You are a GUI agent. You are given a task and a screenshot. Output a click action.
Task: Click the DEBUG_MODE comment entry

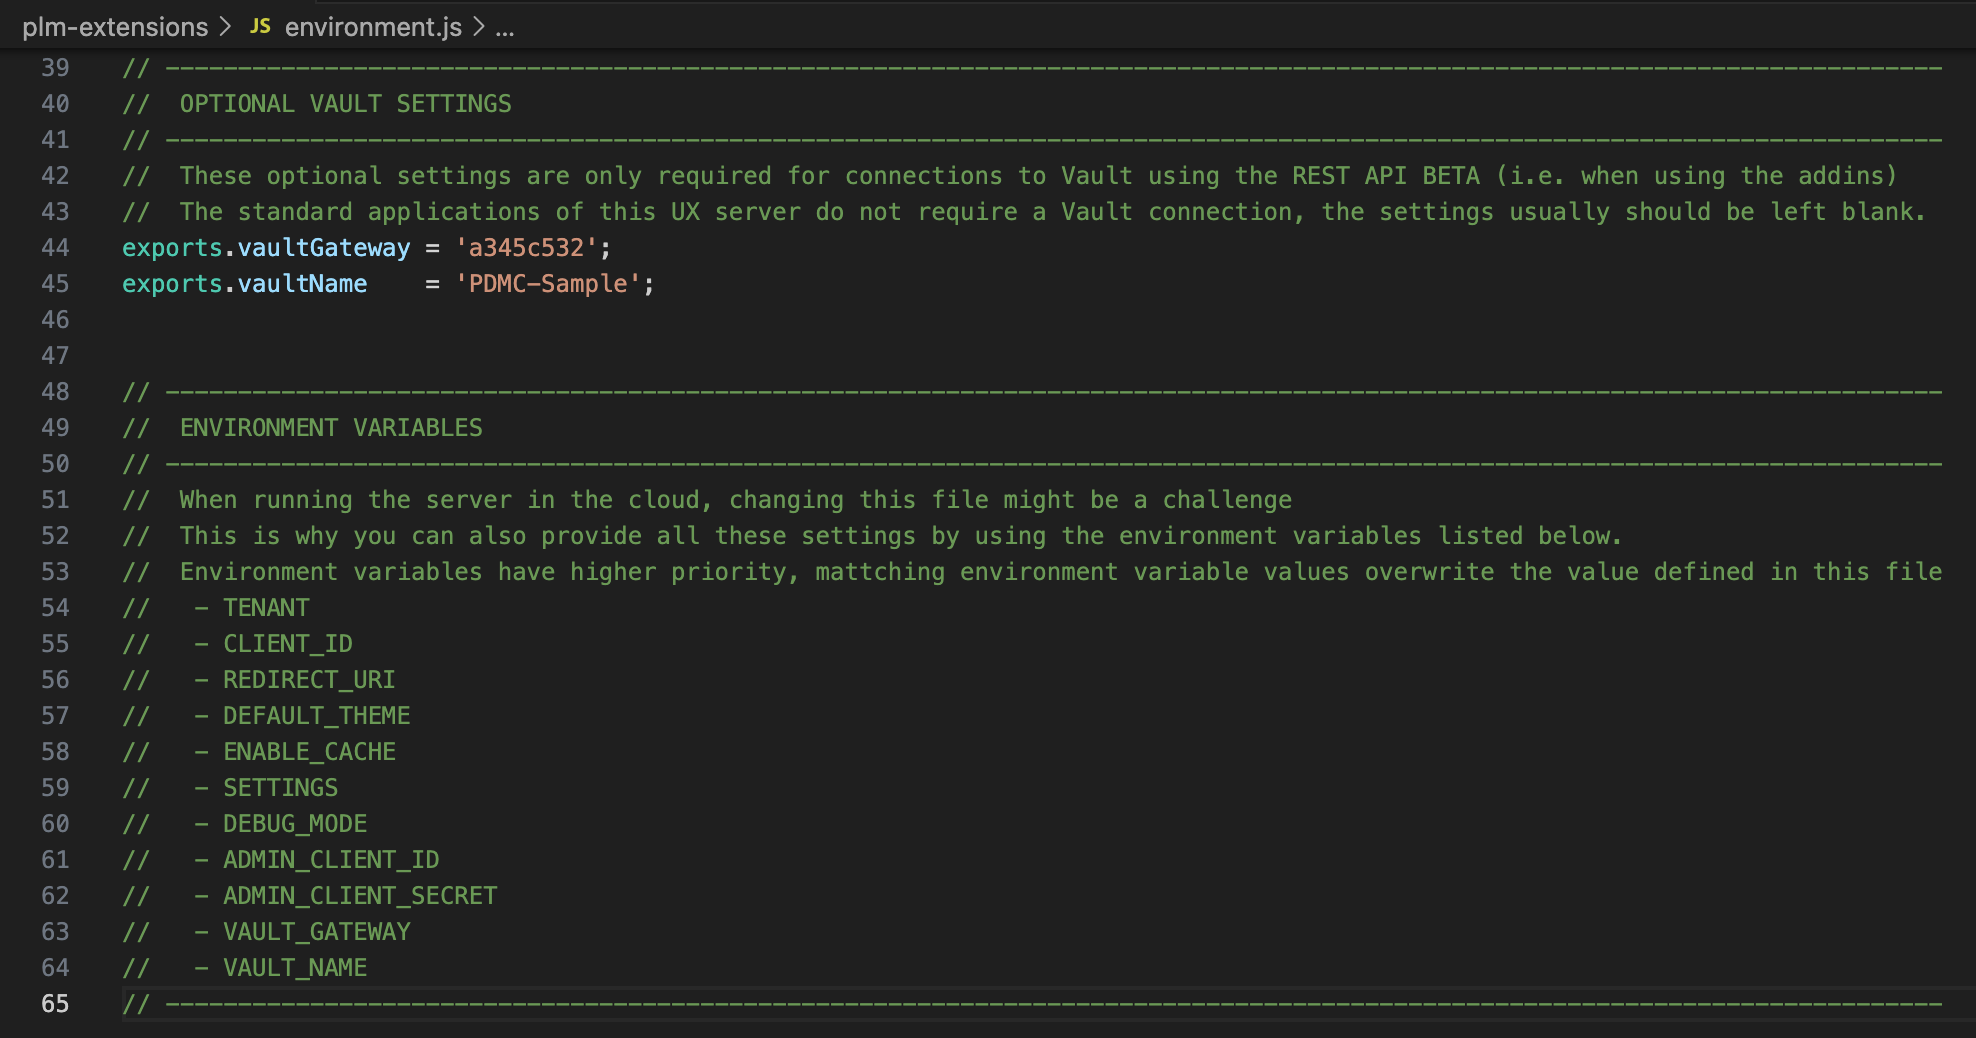coord(295,824)
